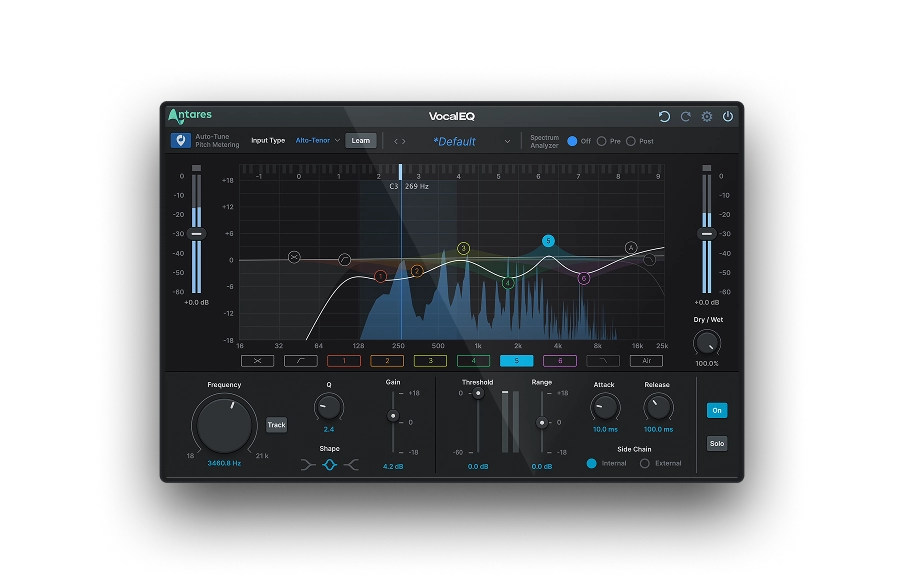Select External side chain

[x=645, y=464]
